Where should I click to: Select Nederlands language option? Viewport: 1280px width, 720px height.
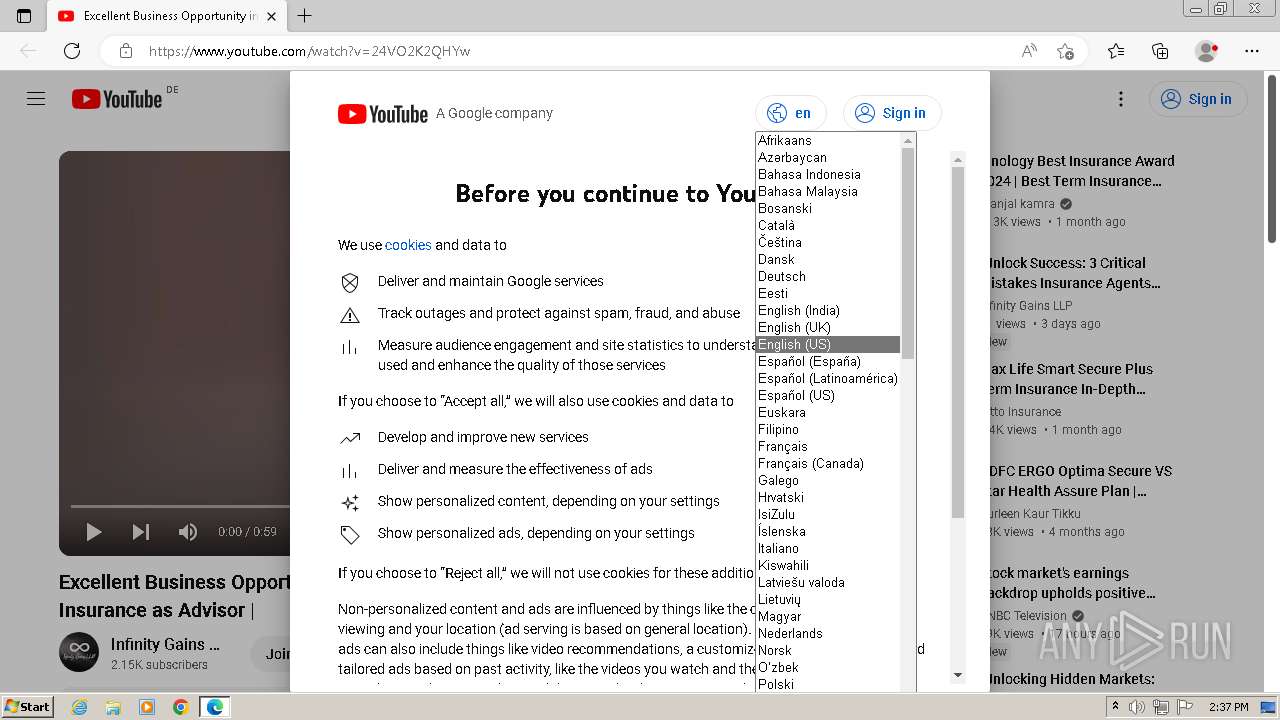828,633
